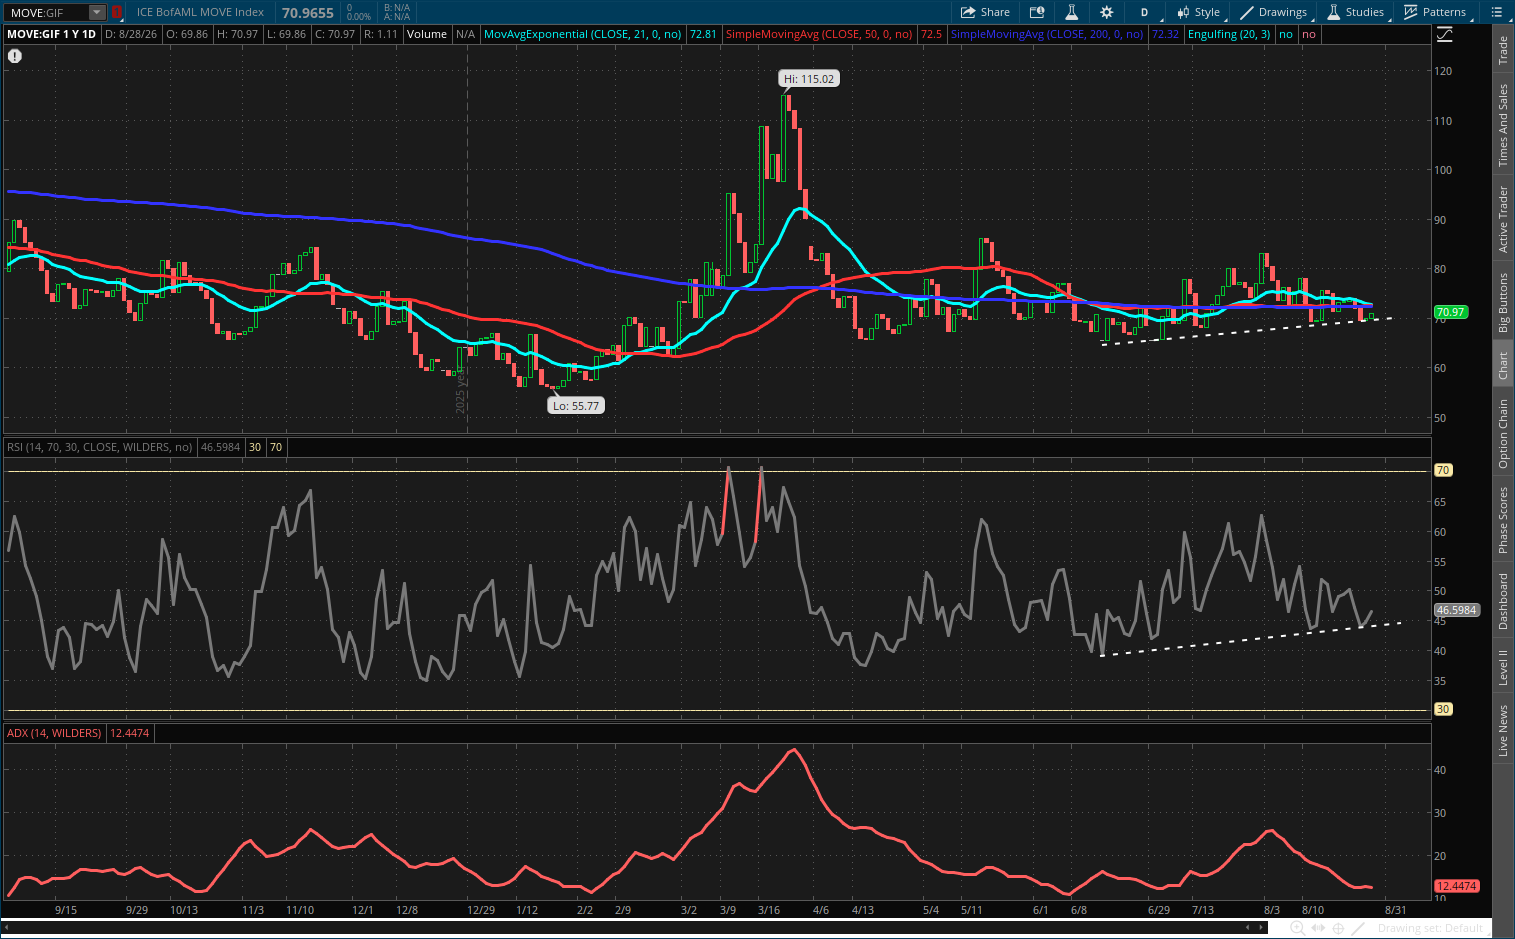Screen dimensions: 1515x939
Task: Click the exclamation warning icon on chart
Action: point(15,56)
